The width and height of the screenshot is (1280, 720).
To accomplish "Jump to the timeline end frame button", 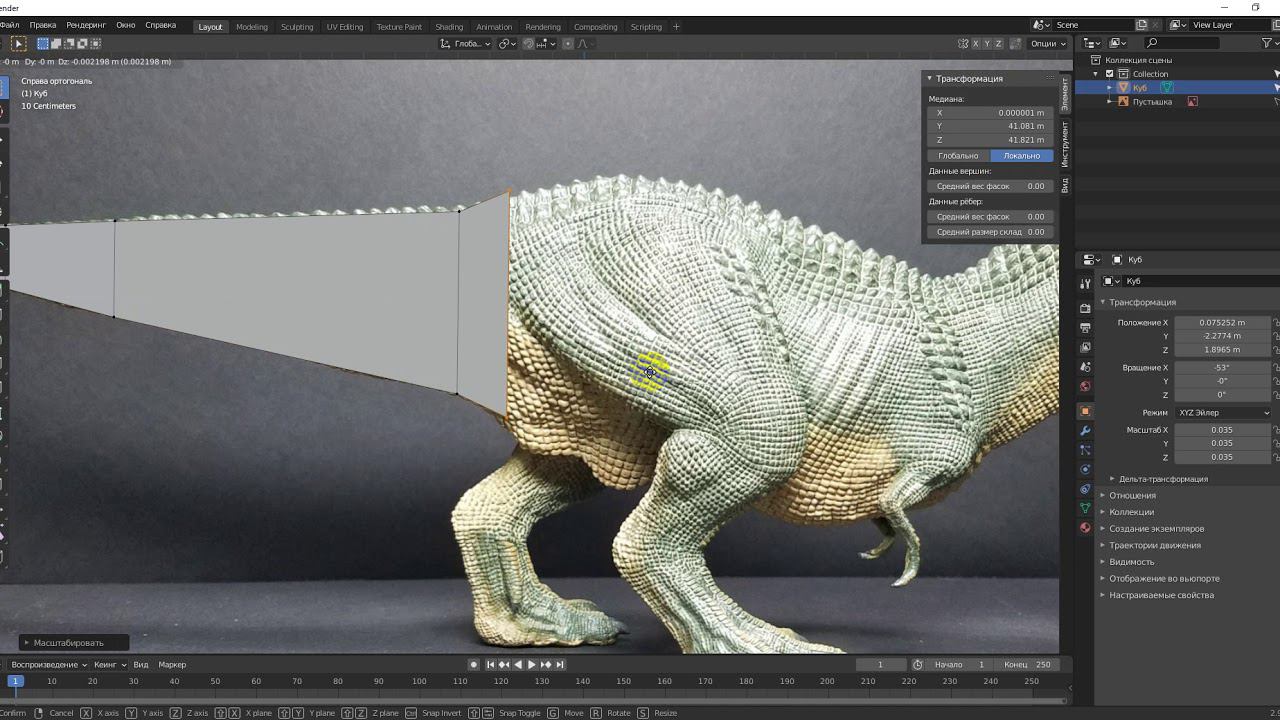I will tap(560, 665).
